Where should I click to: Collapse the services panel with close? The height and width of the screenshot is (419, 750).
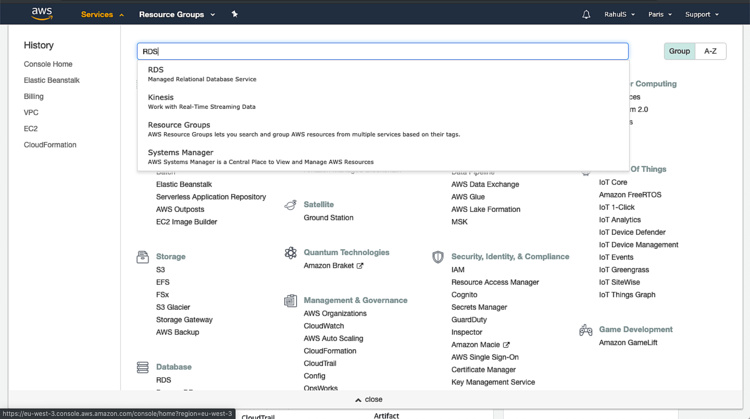coord(368,399)
